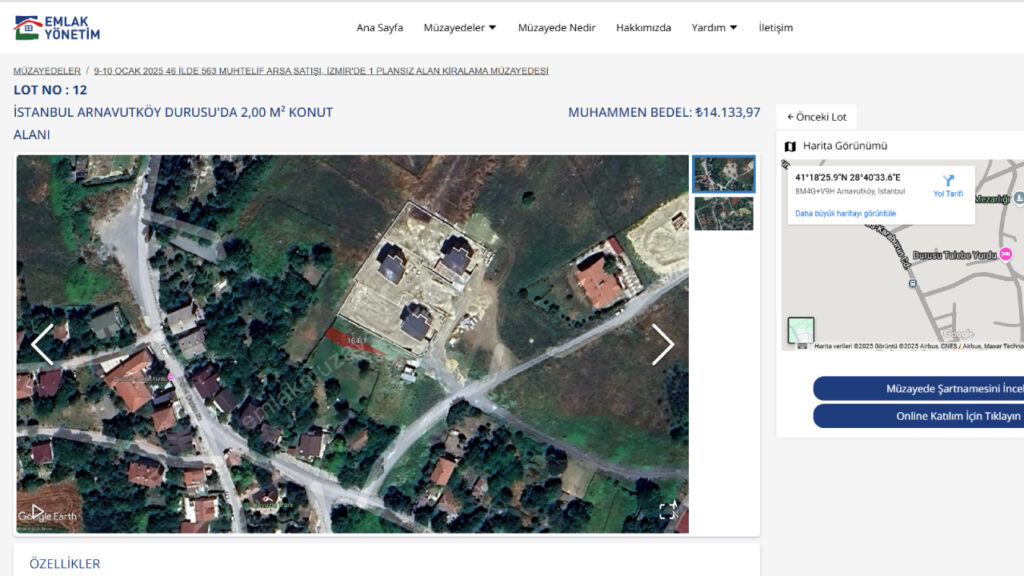This screenshot has width=1024, height=576.
Task: Click the MUHAMMEN BEDEL price text
Action: click(x=664, y=112)
